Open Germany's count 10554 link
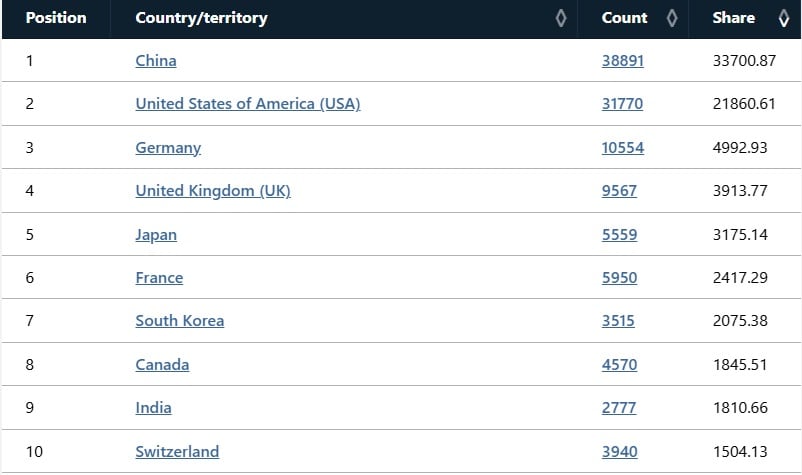 tap(623, 148)
